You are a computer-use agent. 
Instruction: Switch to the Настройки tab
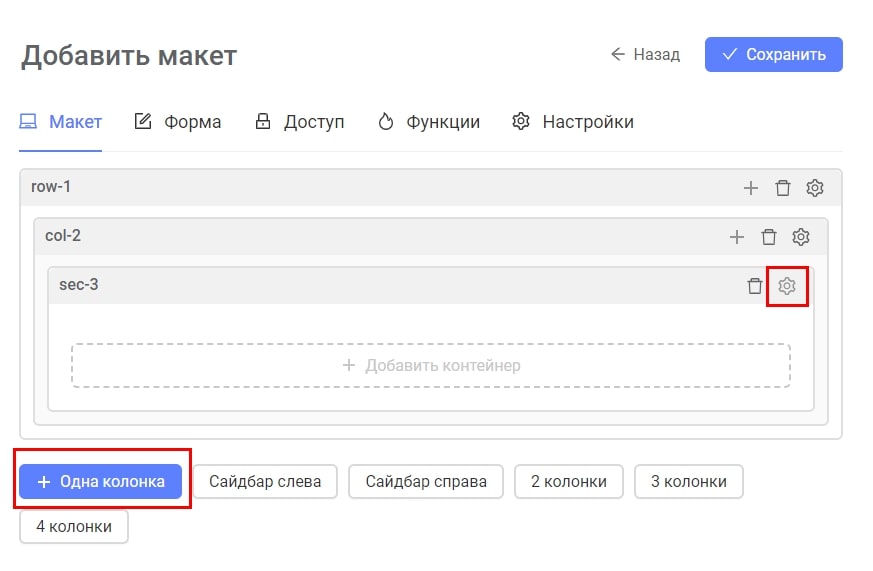(x=573, y=122)
